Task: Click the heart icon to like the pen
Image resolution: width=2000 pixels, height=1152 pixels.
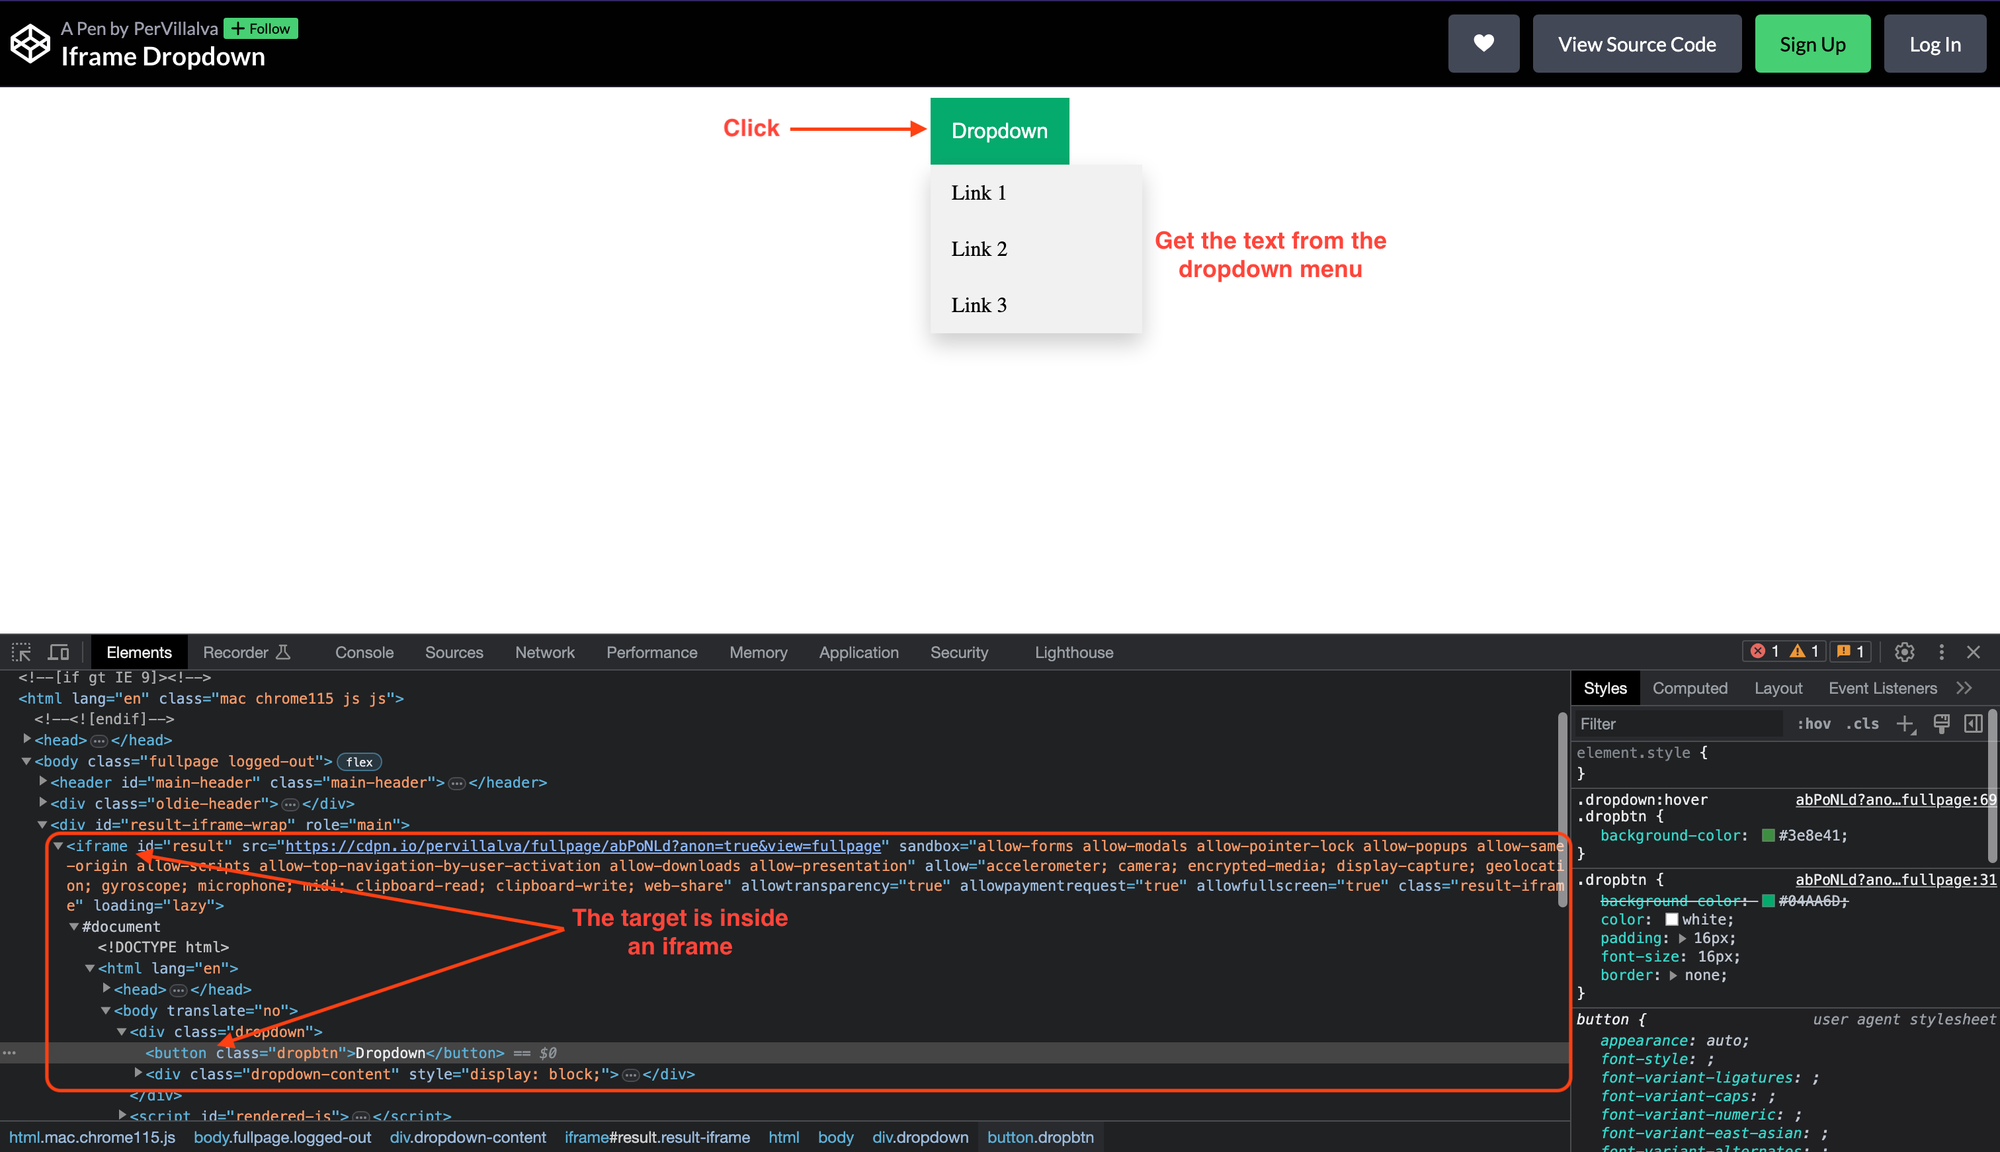Action: click(1483, 43)
